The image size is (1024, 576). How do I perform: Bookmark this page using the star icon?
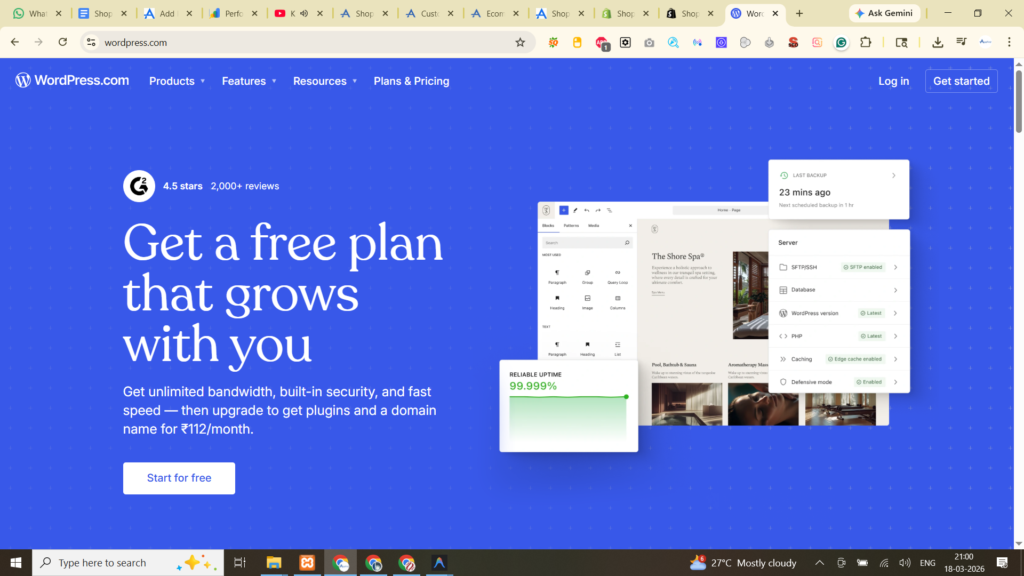click(x=520, y=42)
